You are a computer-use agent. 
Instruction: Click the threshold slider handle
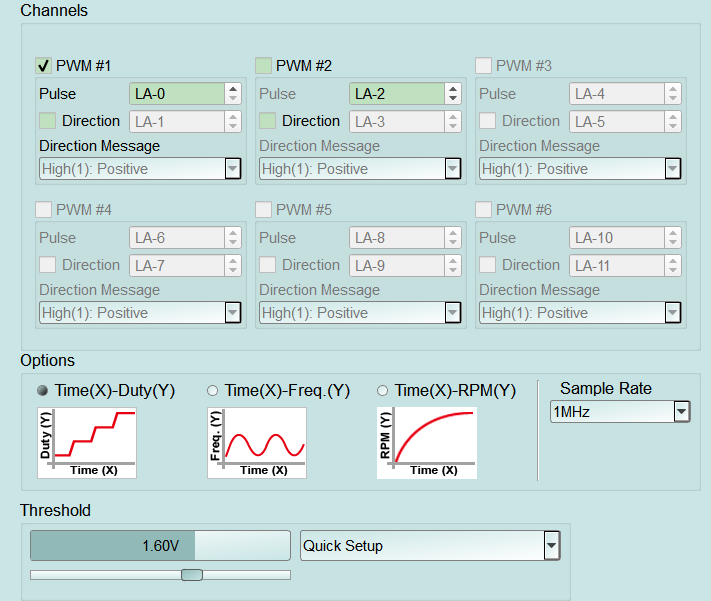pos(192,575)
